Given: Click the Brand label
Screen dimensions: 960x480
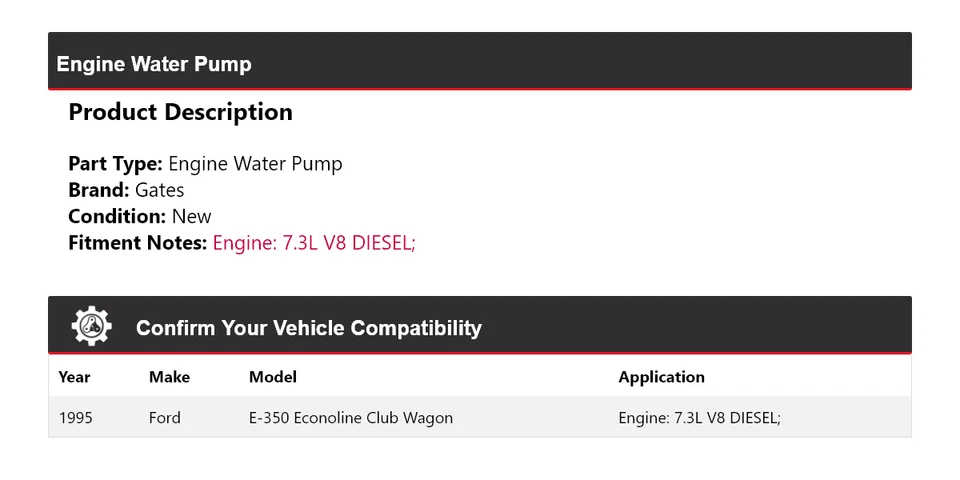Looking at the screenshot, I should (99, 190).
